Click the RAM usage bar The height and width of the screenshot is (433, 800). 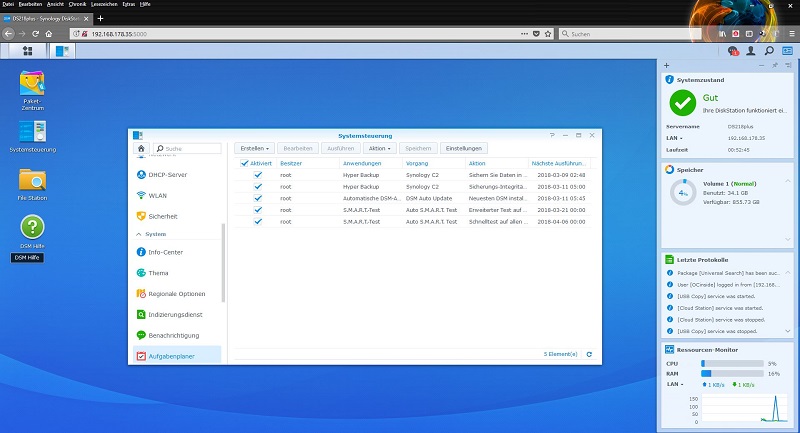[733, 374]
